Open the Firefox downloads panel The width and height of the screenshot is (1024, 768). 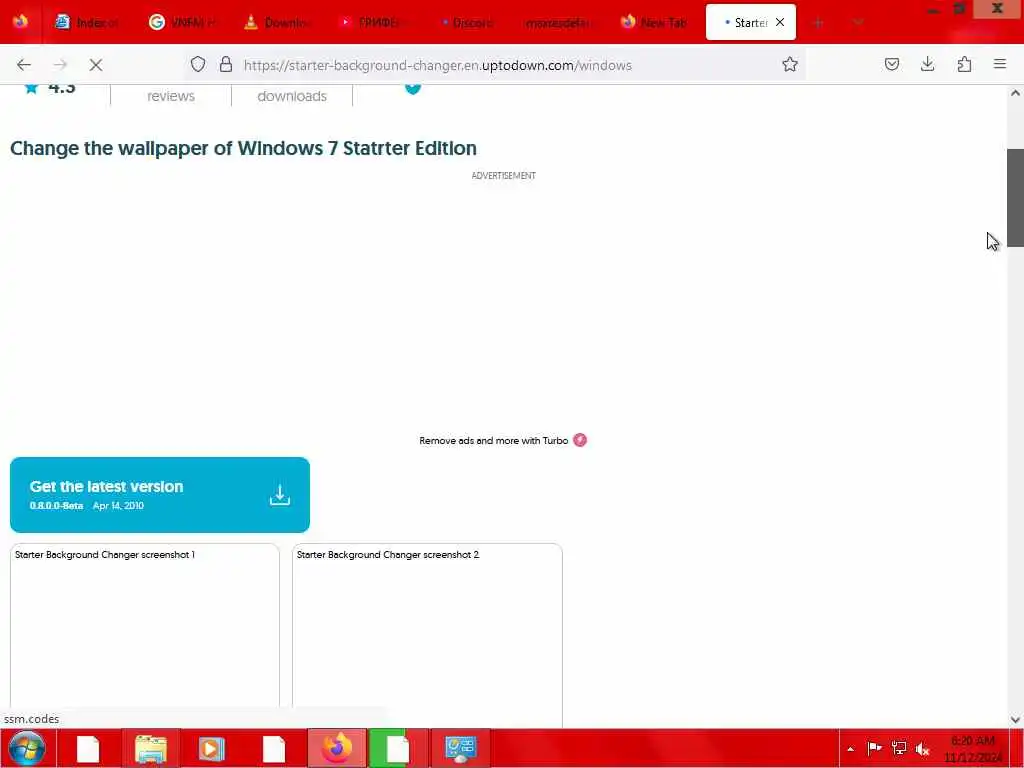pyautogui.click(x=927, y=65)
